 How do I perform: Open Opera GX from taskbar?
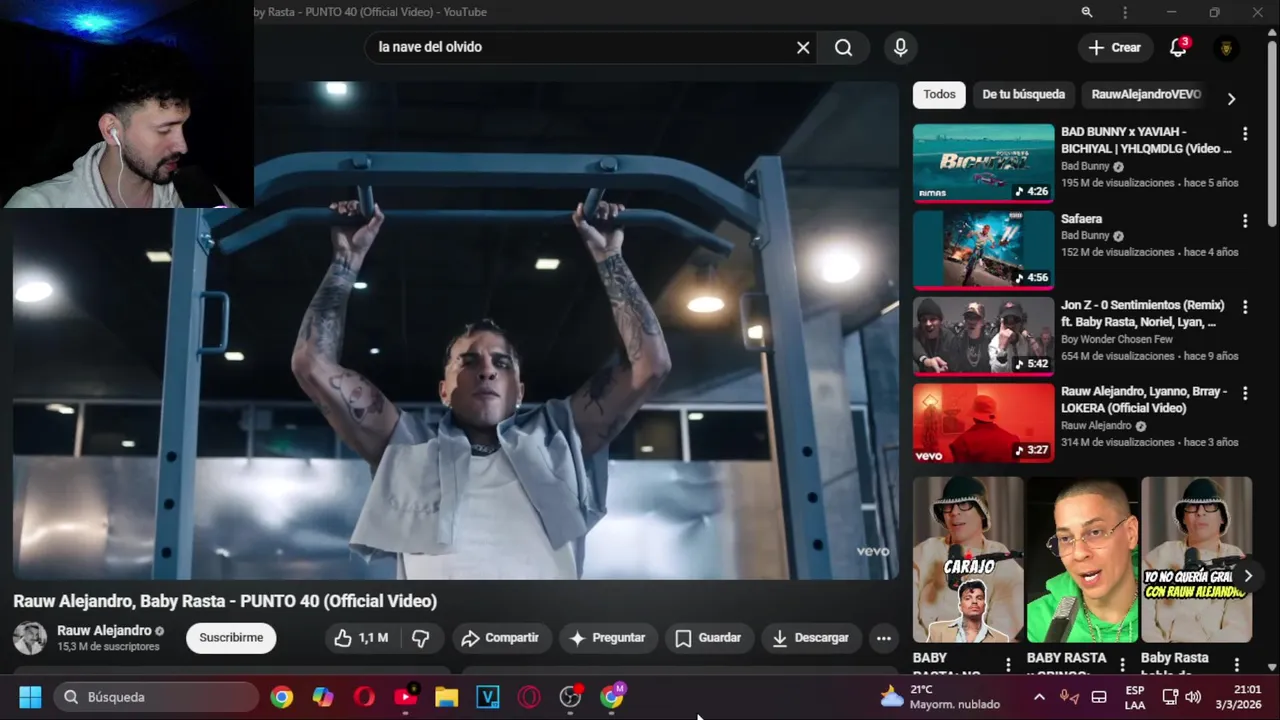coord(529,697)
